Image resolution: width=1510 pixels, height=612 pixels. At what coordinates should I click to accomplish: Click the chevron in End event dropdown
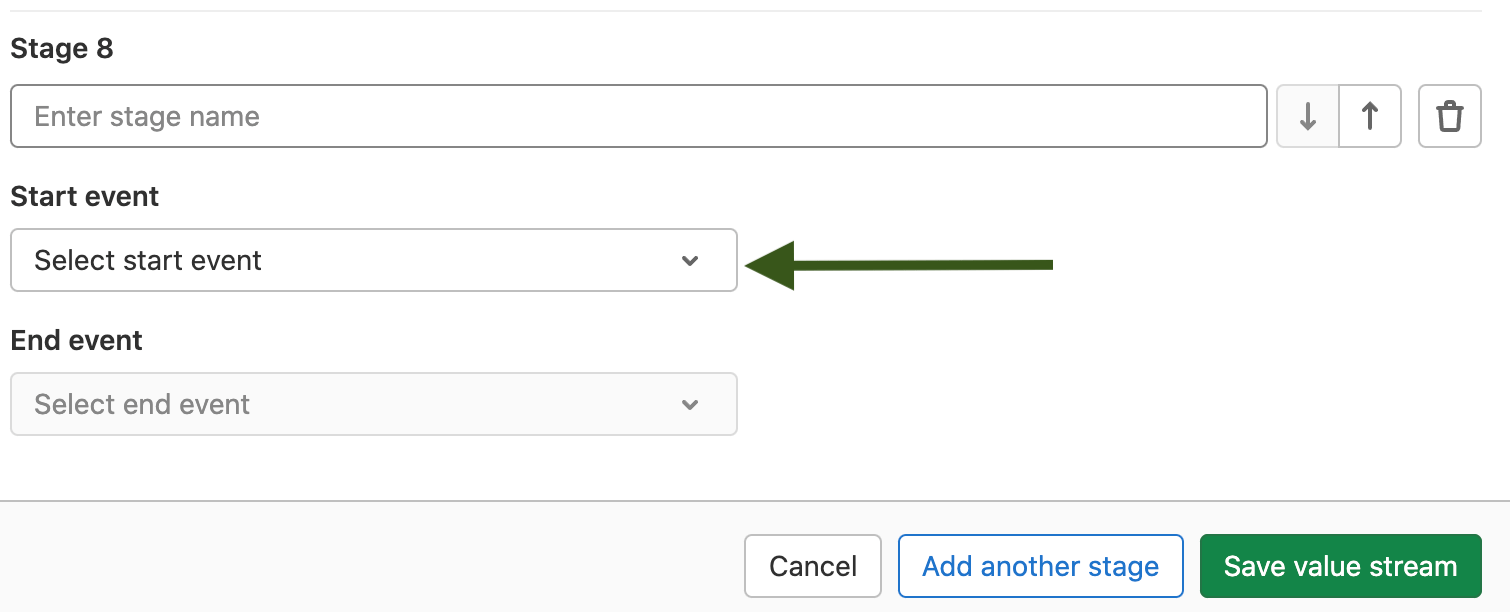coord(689,405)
